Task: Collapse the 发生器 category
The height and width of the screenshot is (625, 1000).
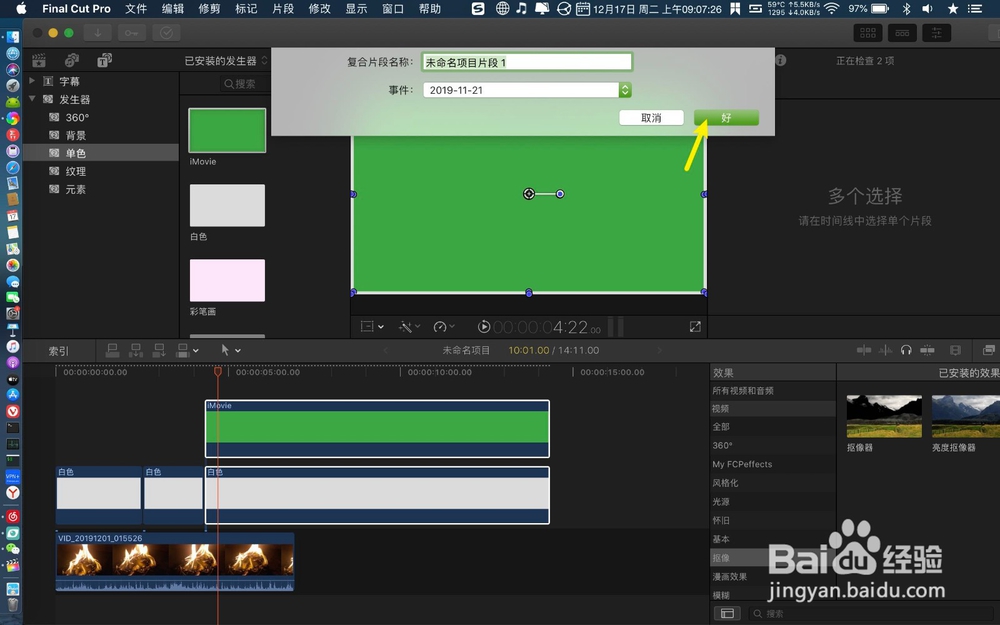Action: tap(32, 99)
